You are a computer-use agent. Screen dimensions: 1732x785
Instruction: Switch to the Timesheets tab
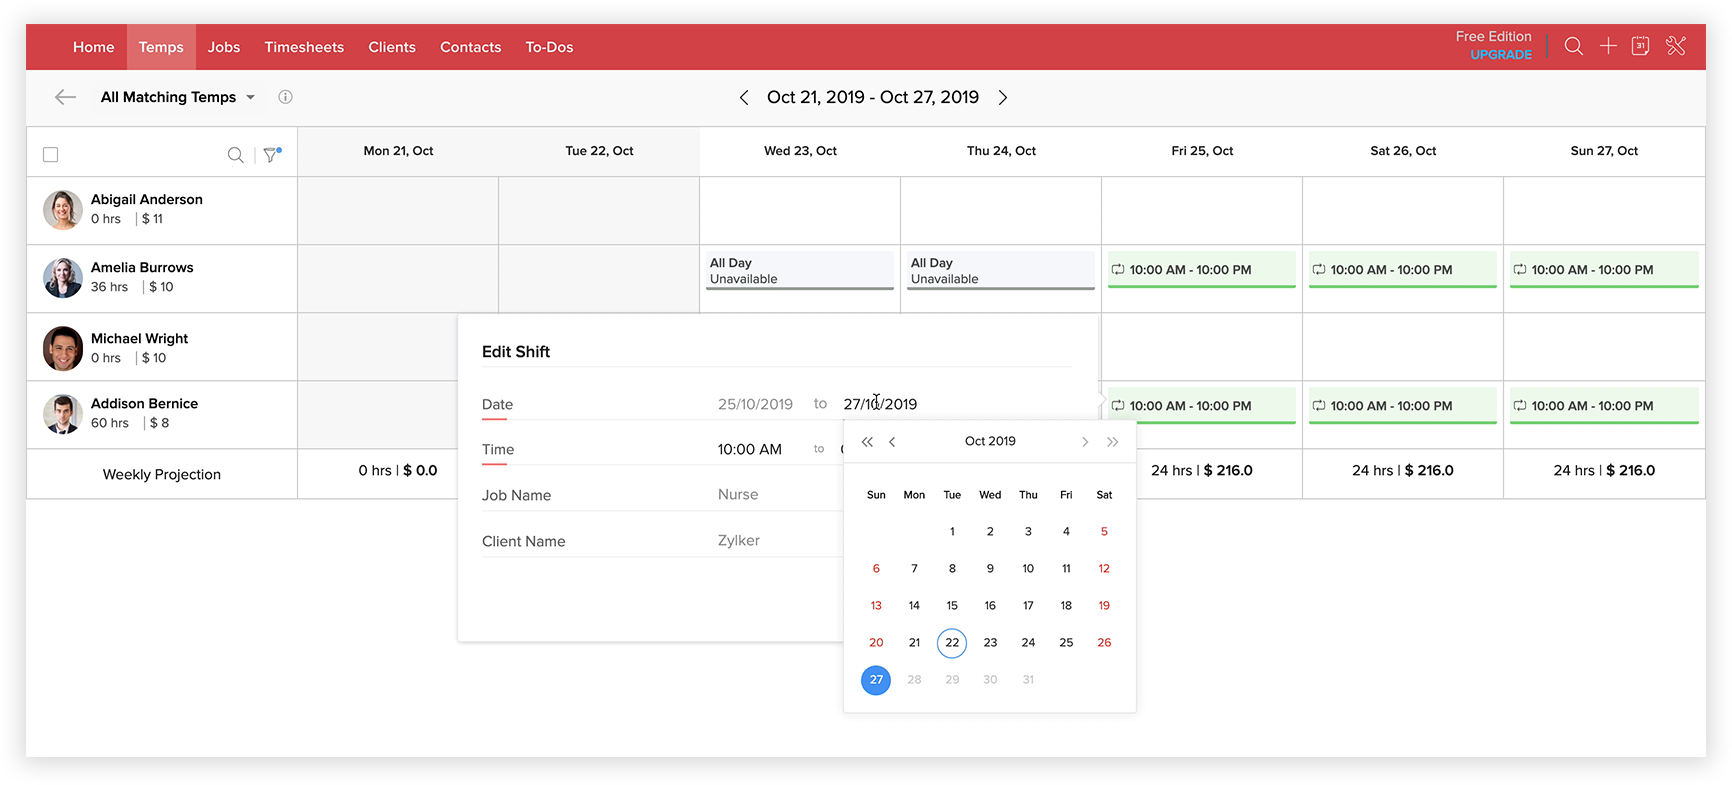[x=304, y=47]
